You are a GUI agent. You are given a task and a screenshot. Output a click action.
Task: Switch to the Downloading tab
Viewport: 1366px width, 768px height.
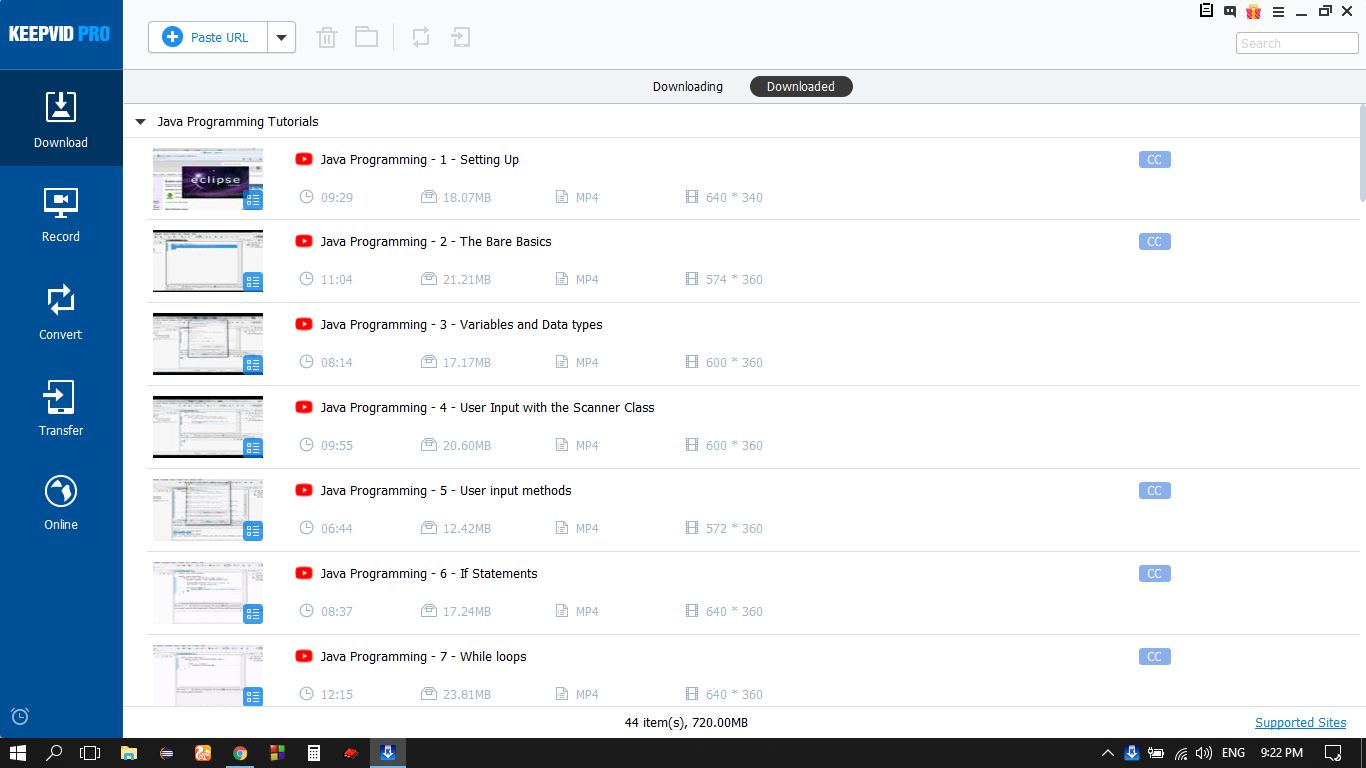pyautogui.click(x=688, y=87)
